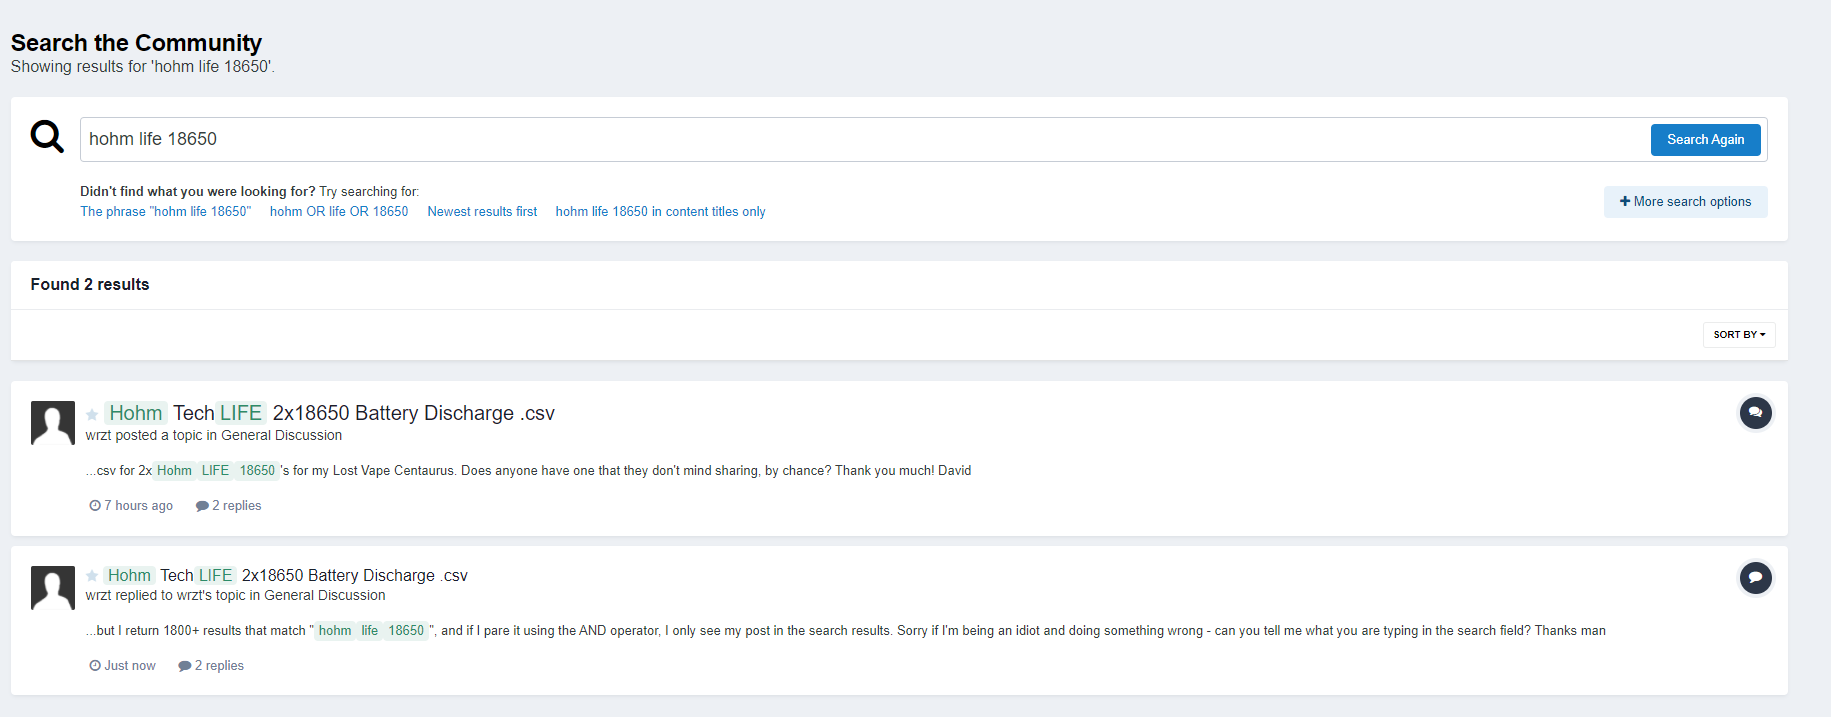Screen dimensions: 1831x717
Task: Open wrzt's avatar on the first result
Action: pyautogui.click(x=53, y=423)
